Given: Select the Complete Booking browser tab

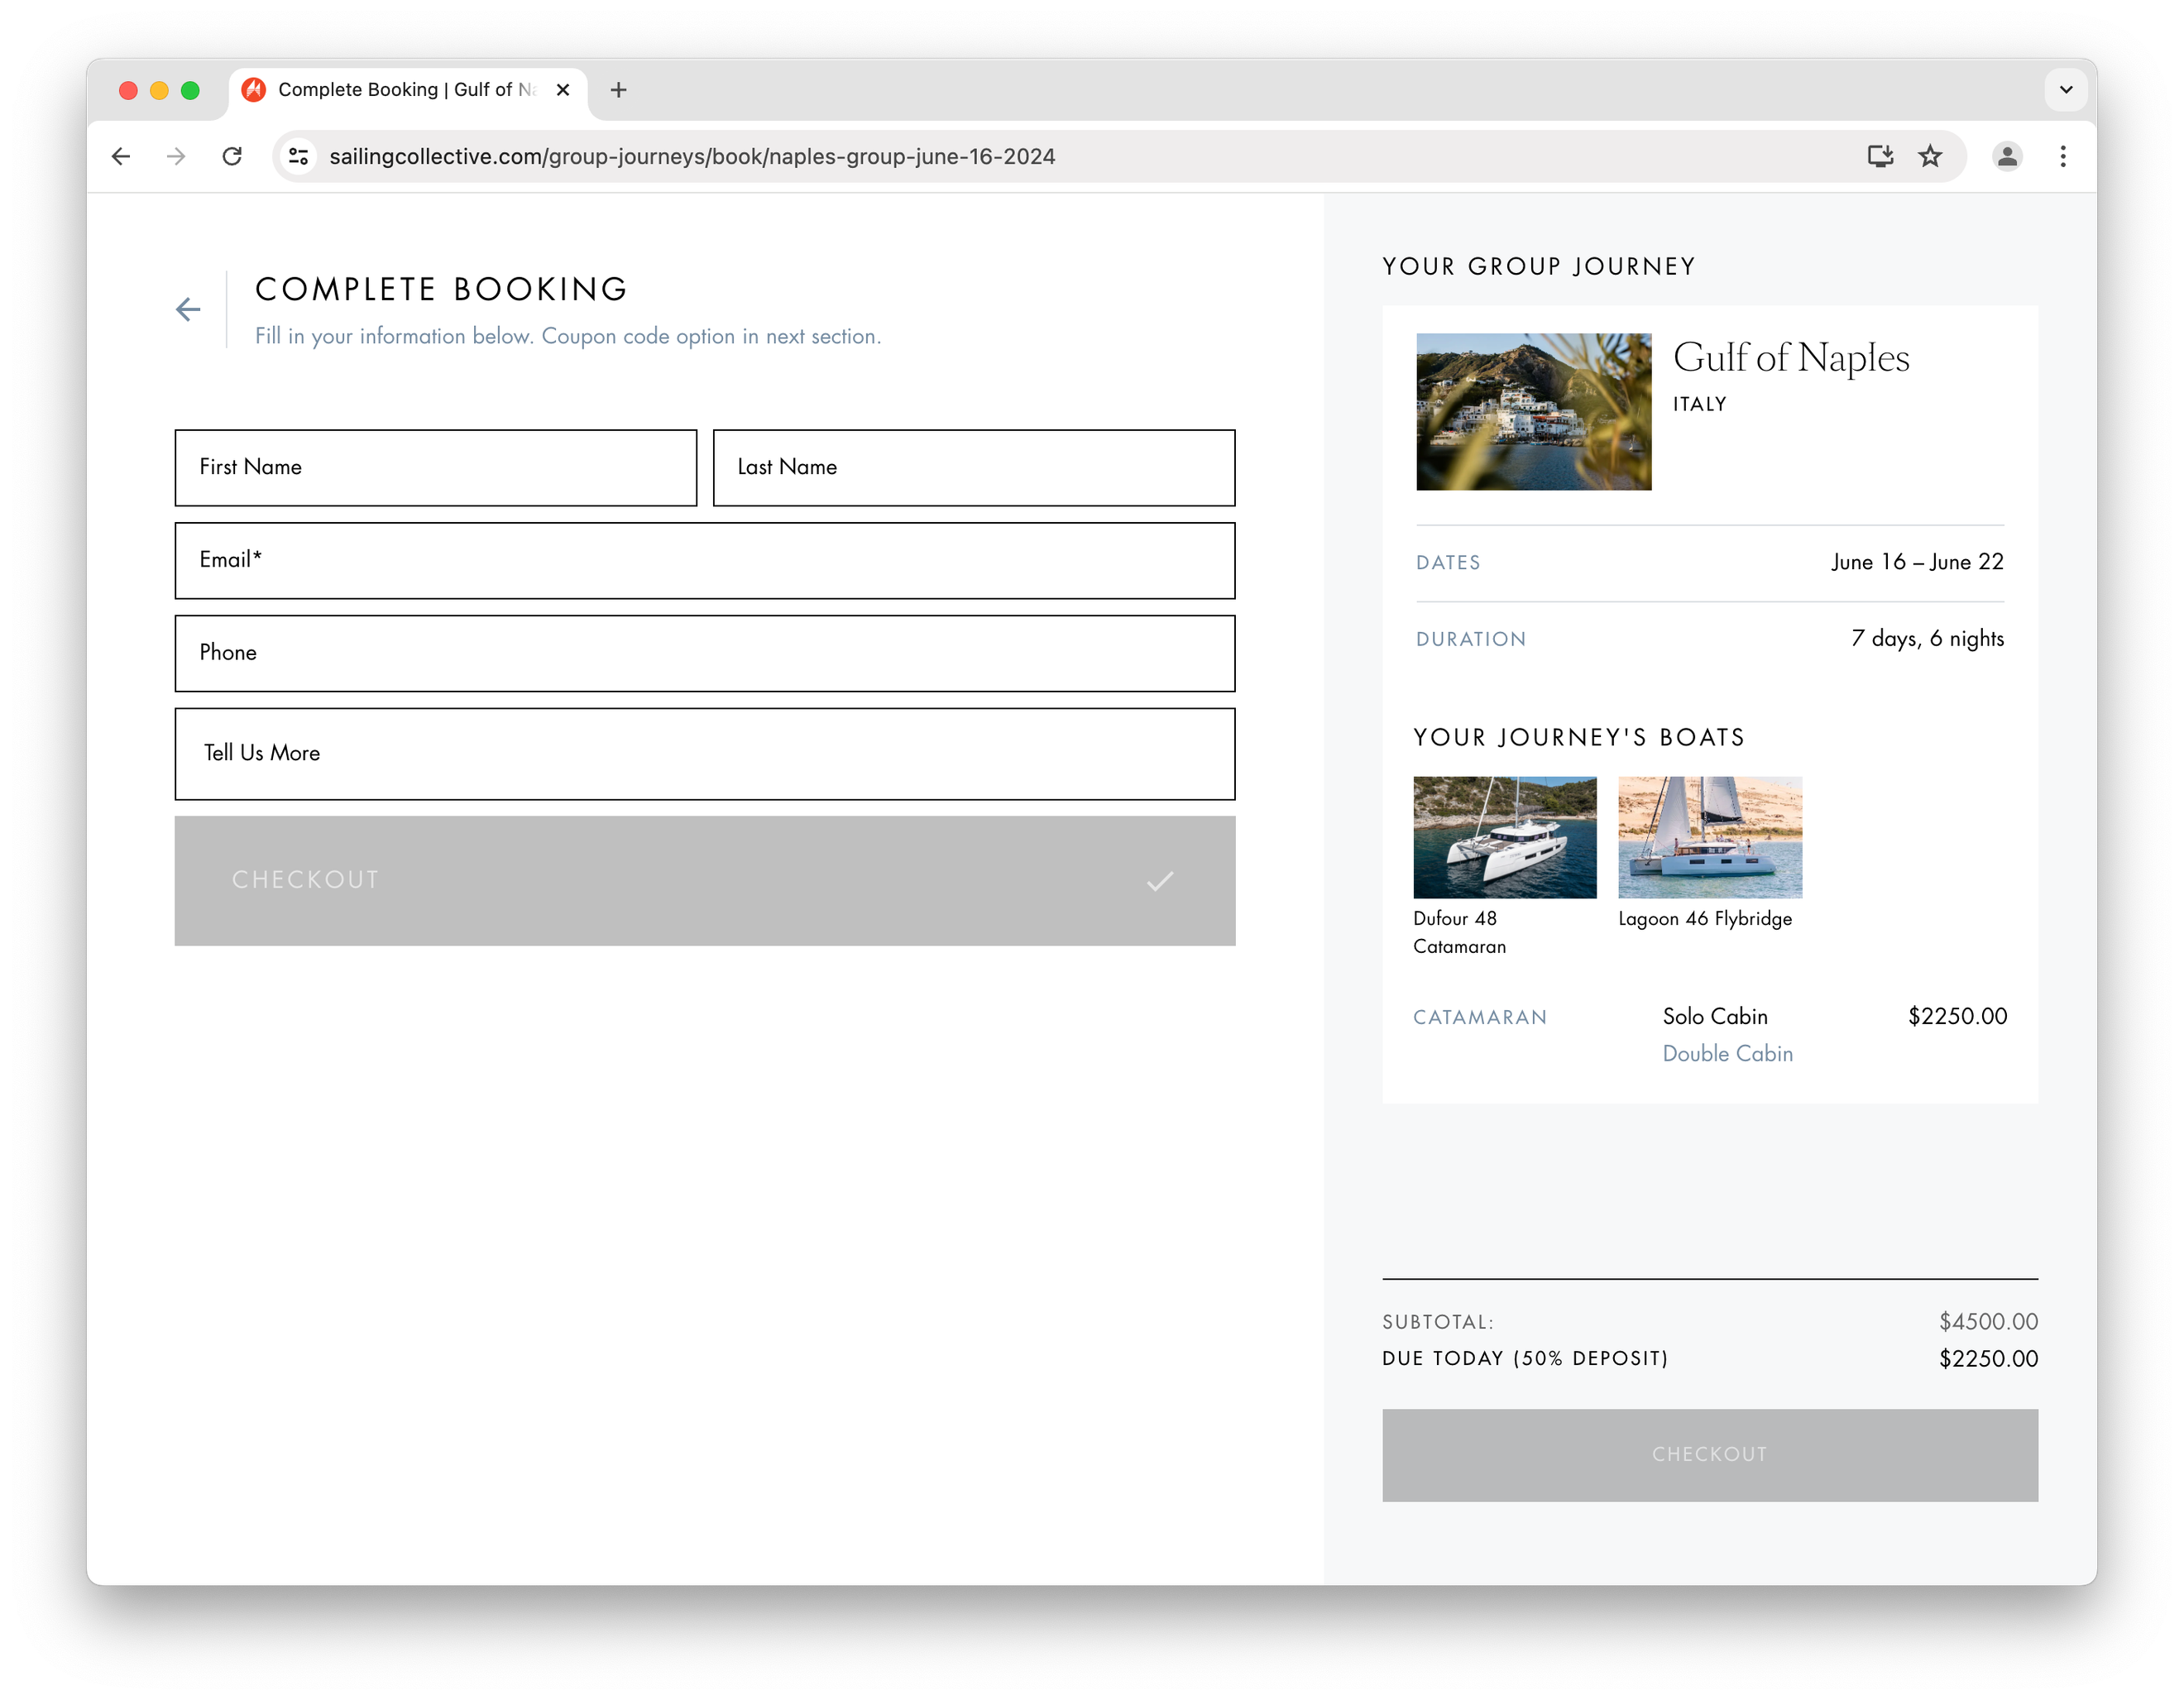Looking at the screenshot, I should coord(400,90).
